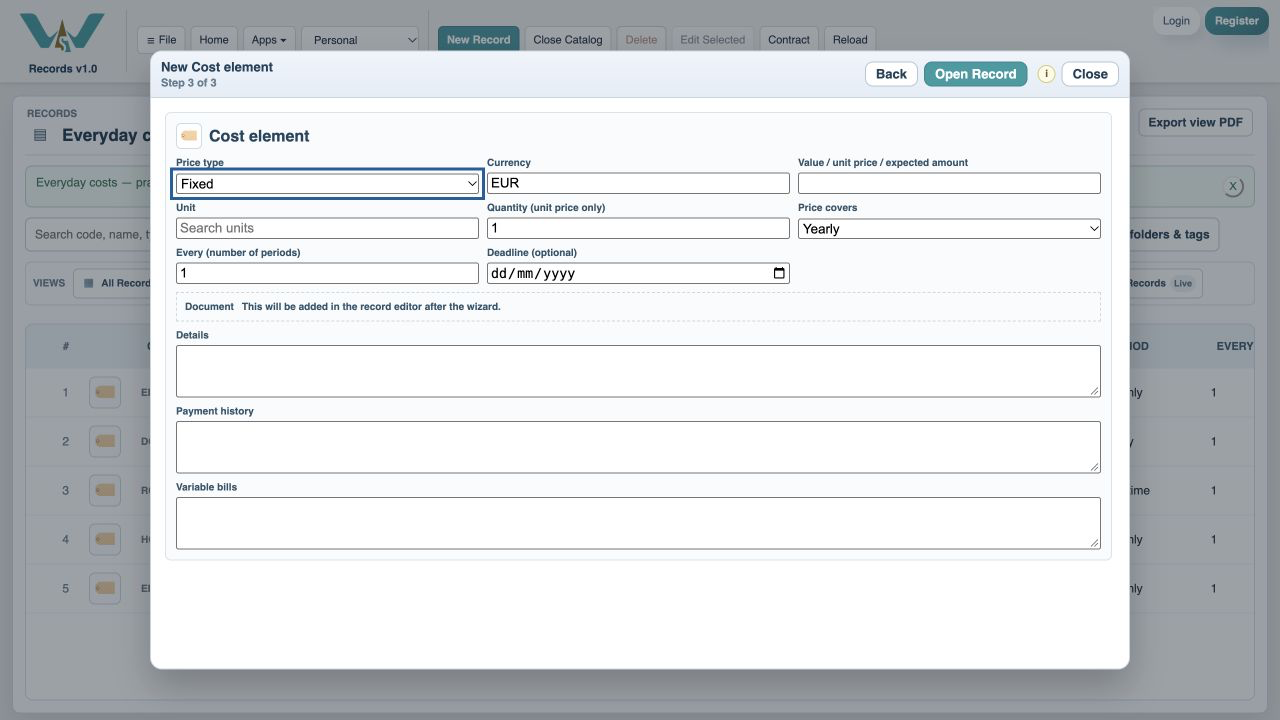
Task: Click the Deadline date field
Action: coord(638,273)
